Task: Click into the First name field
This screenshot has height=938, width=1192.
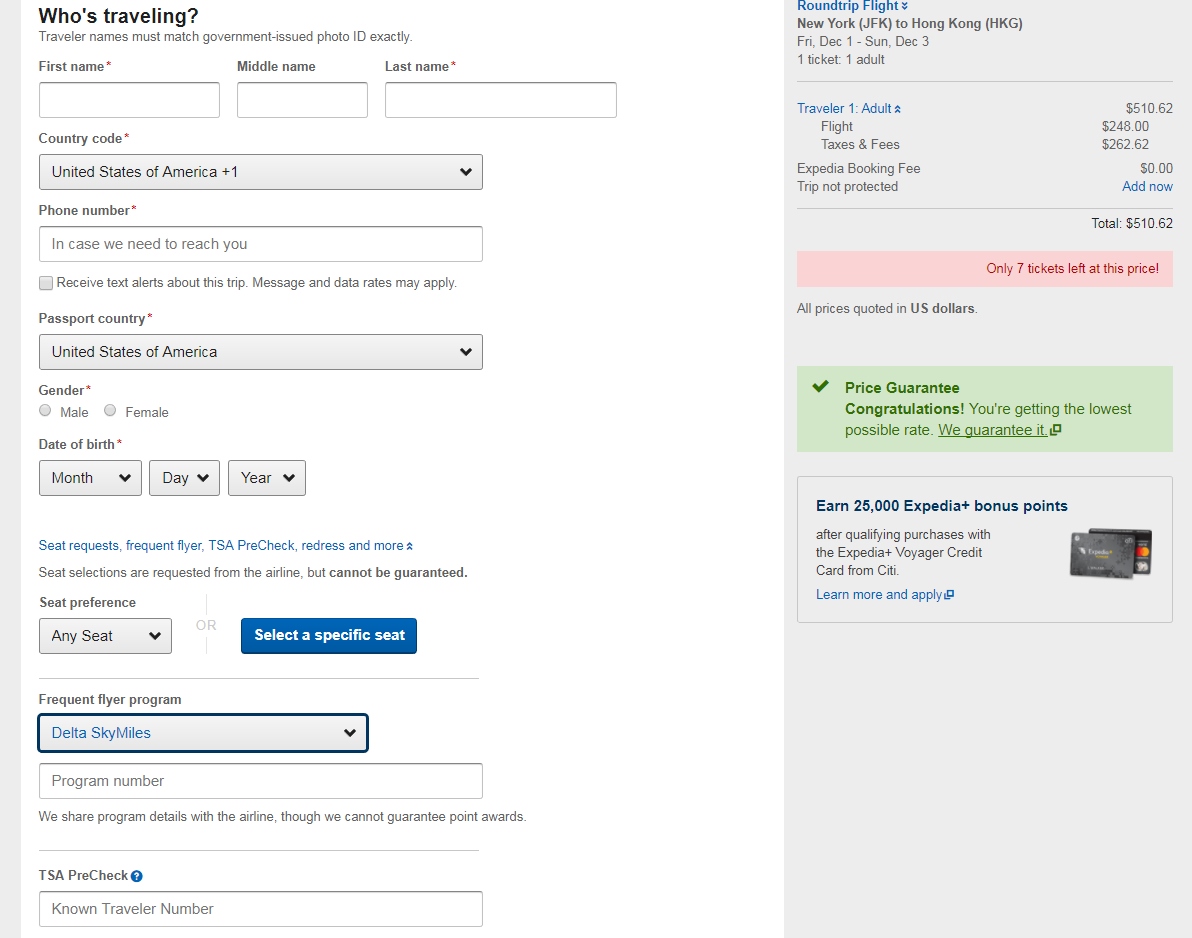Action: coord(129,100)
